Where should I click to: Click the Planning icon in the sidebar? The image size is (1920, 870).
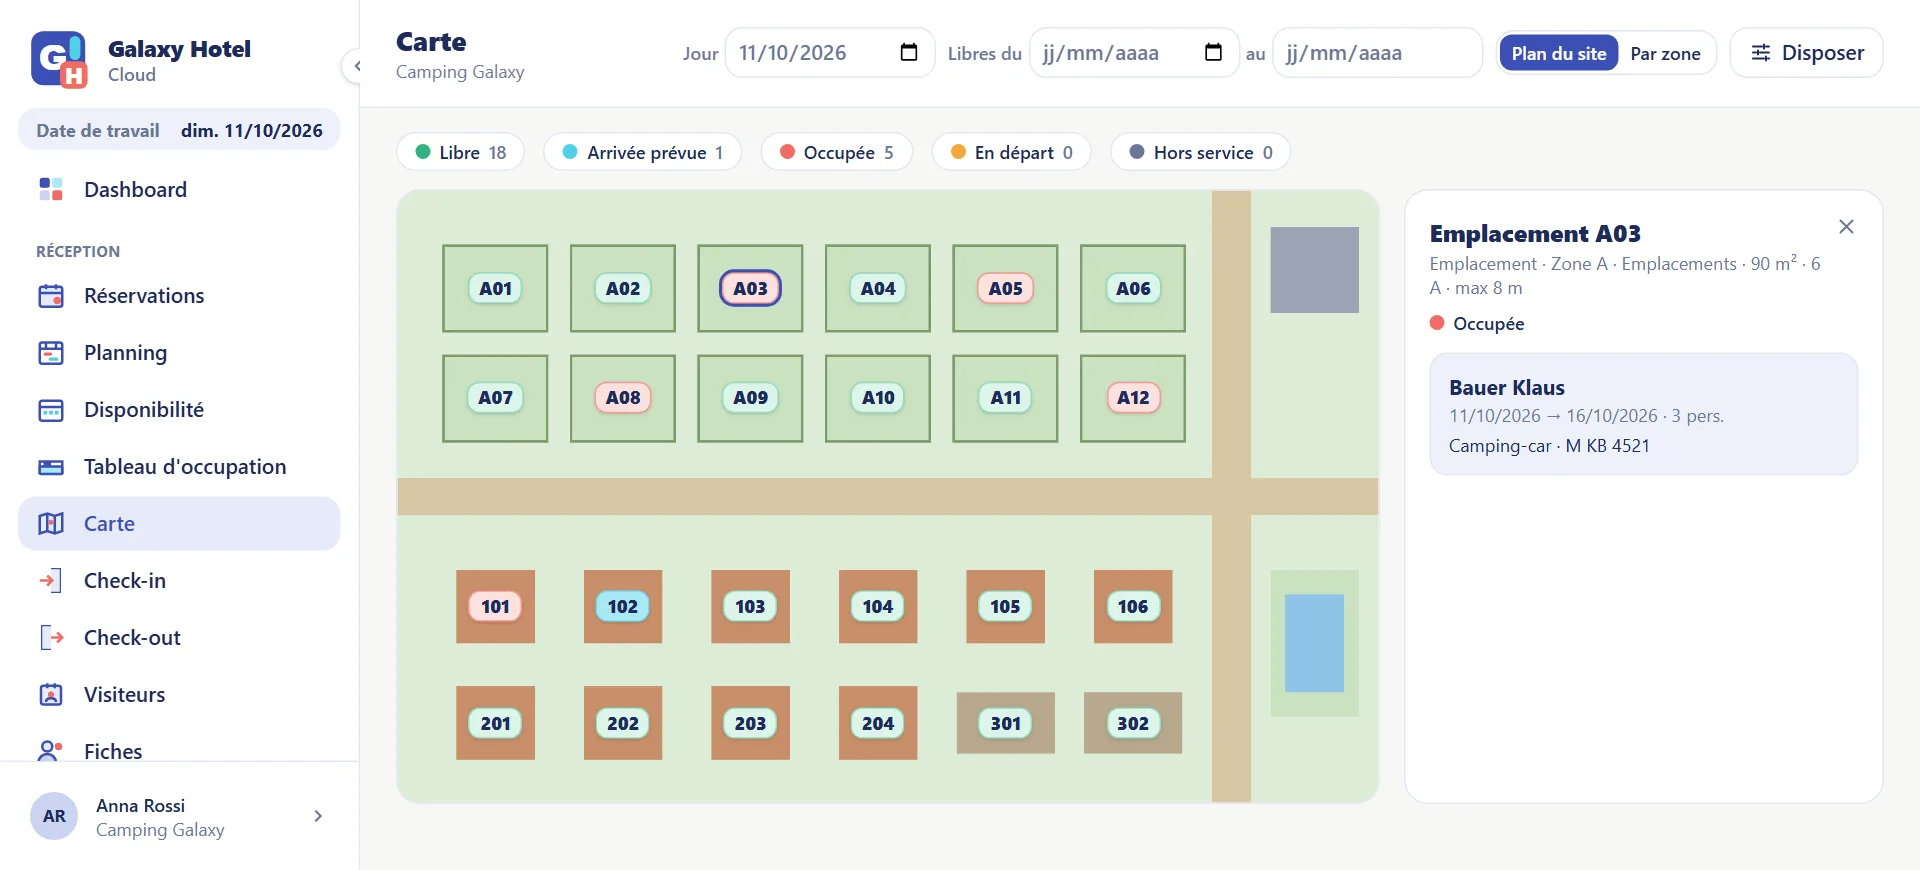(x=51, y=353)
